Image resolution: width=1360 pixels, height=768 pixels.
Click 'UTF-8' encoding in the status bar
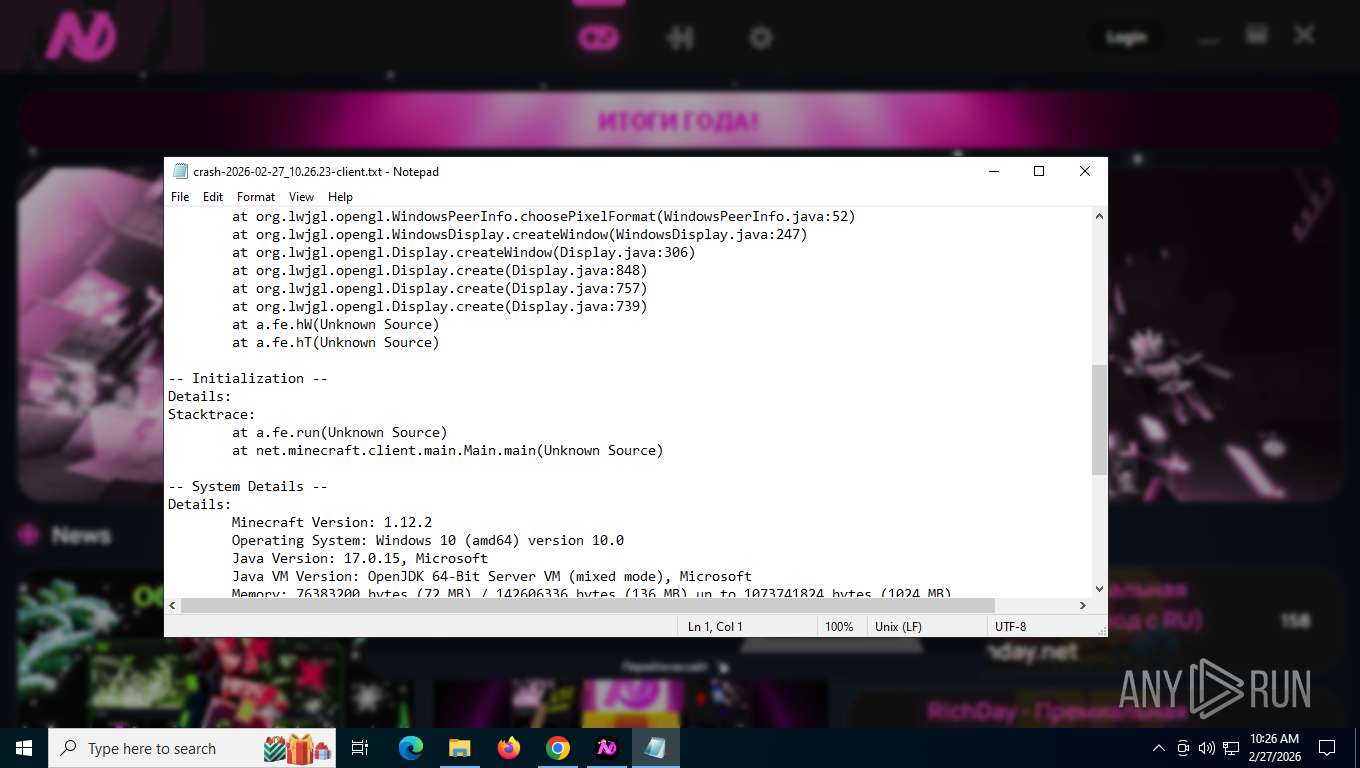[1010, 627]
